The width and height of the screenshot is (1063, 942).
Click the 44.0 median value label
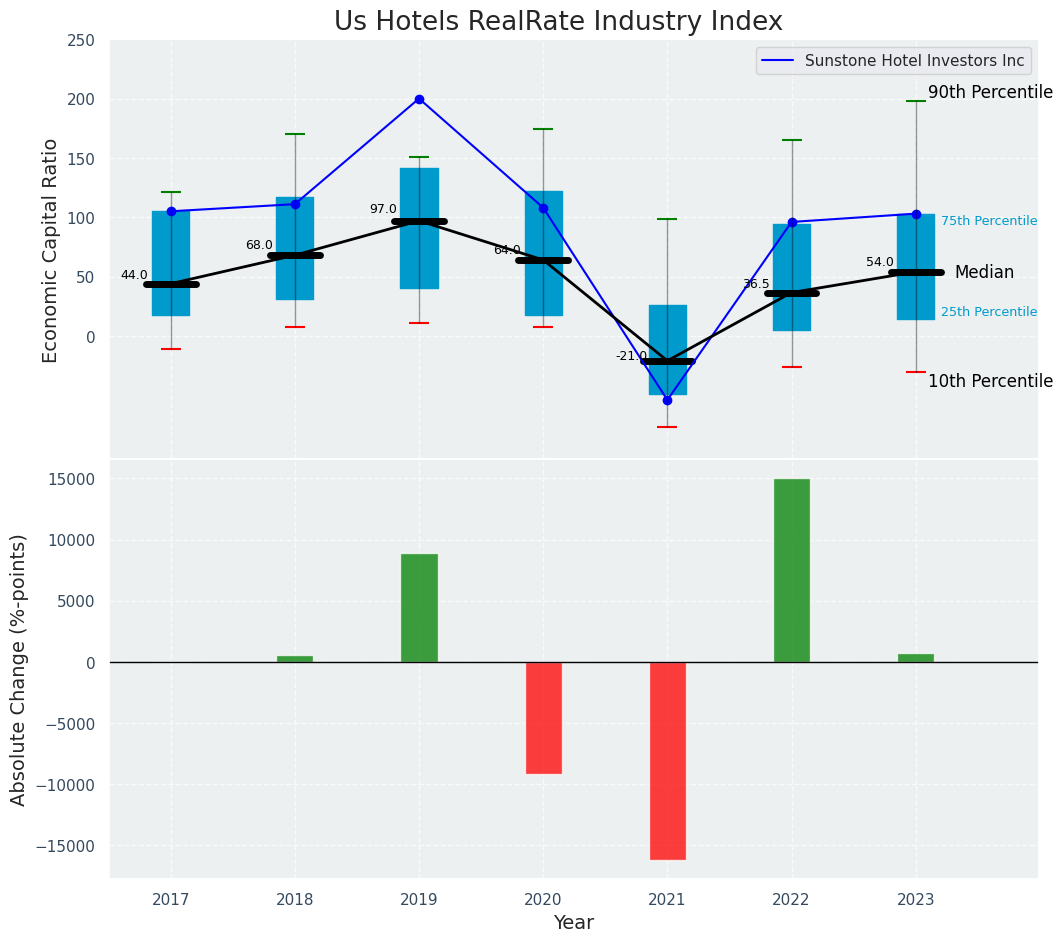(134, 275)
